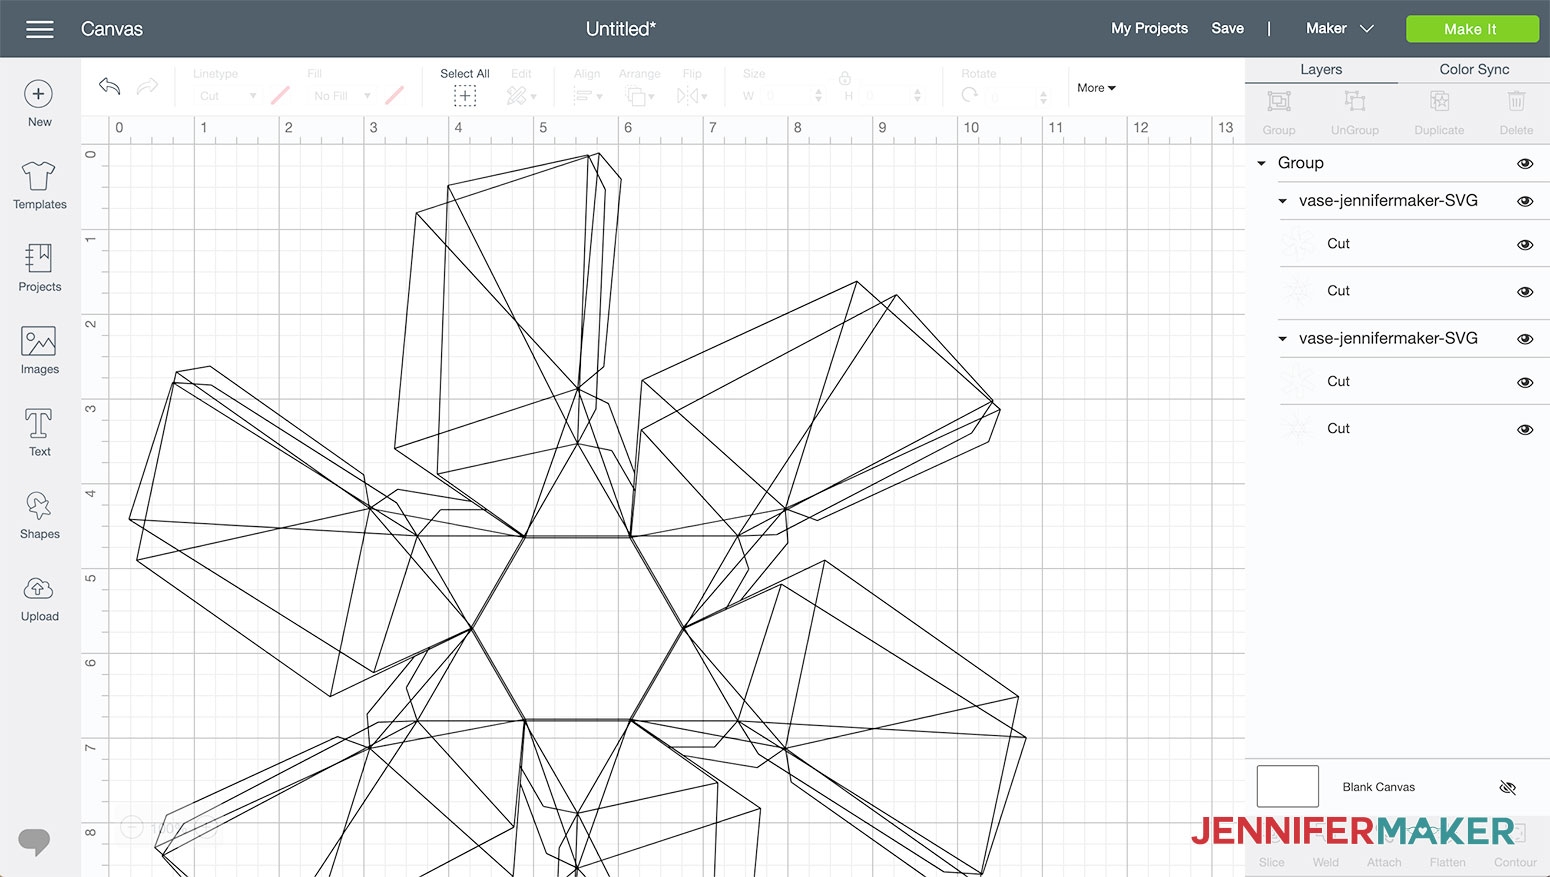Viewport: 1550px width, 877px height.
Task: Collapse the Group layer tree
Action: point(1261,163)
